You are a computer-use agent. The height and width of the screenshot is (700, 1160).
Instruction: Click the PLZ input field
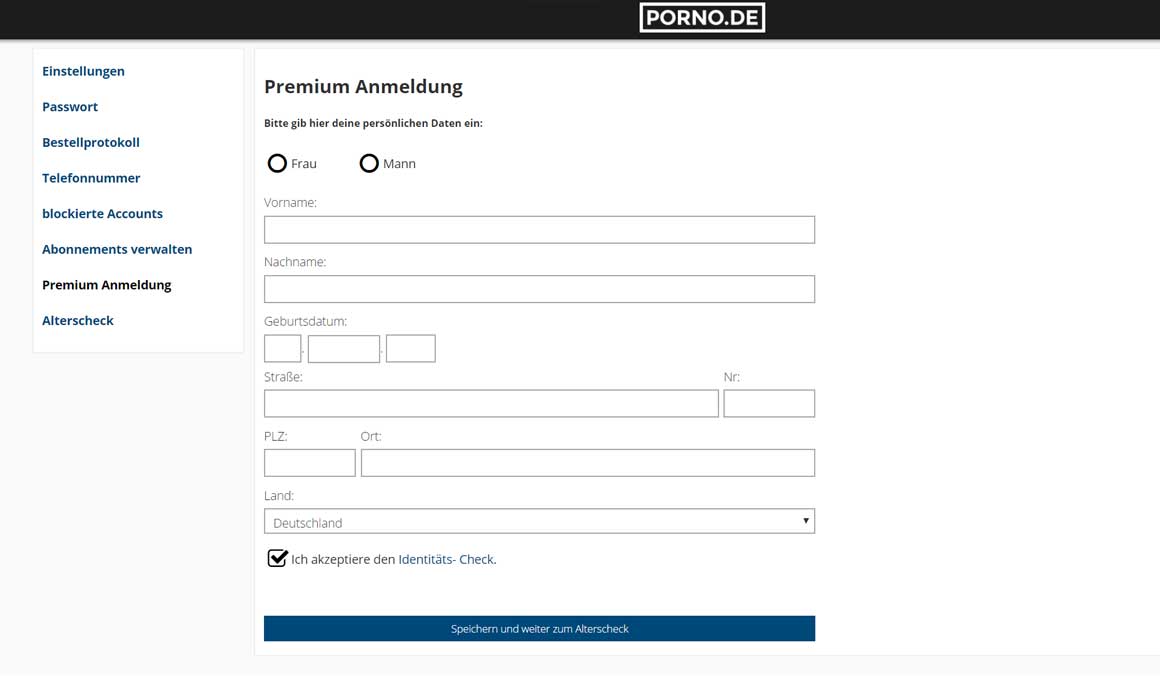309,462
